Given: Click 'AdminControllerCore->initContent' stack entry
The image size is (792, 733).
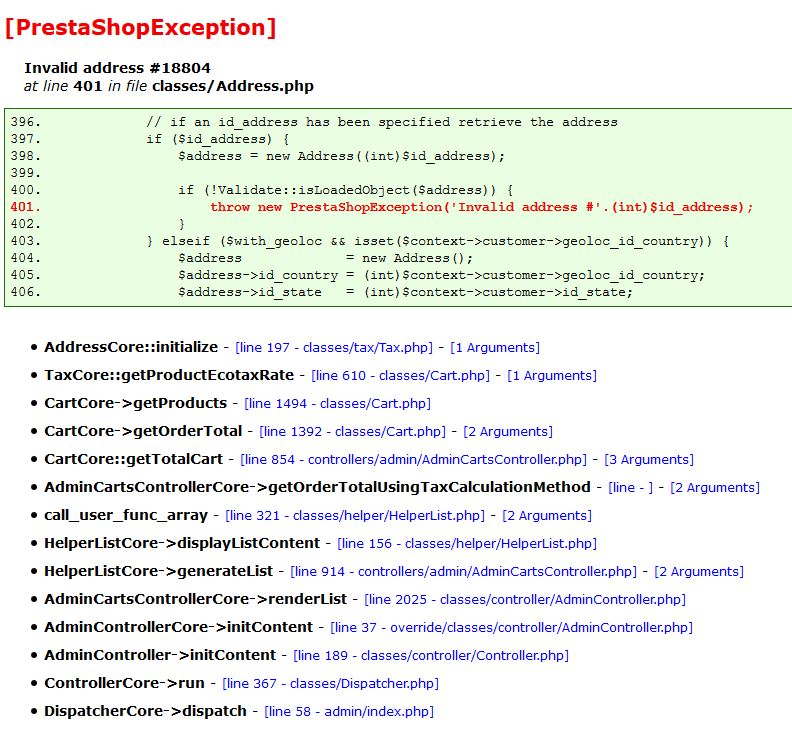Looking at the screenshot, I should (178, 627).
